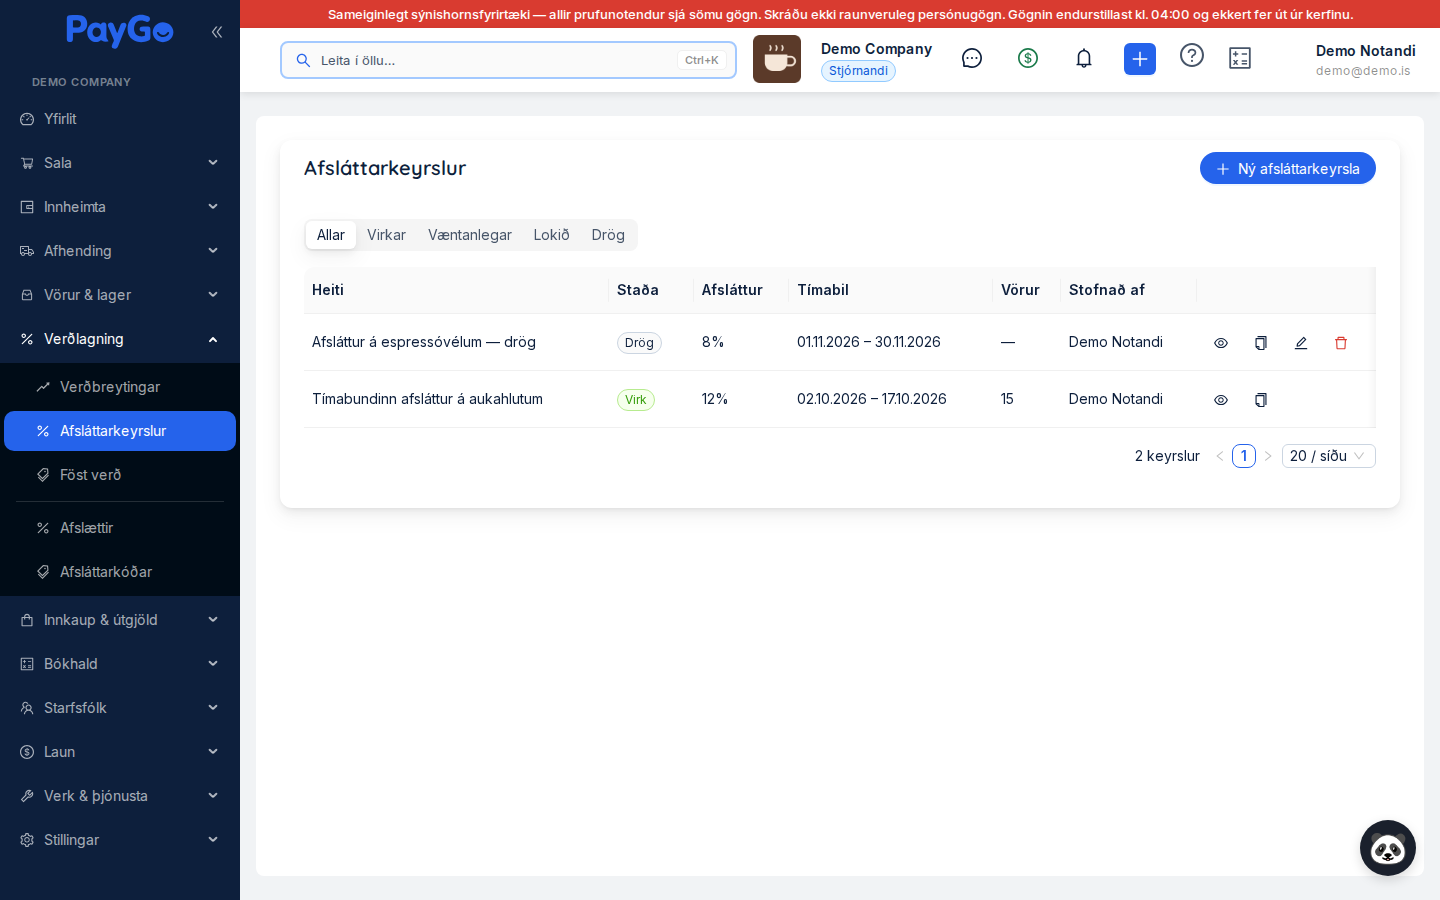Switch to the Virkar tab
Screen dimensions: 1440x900
coord(386,235)
